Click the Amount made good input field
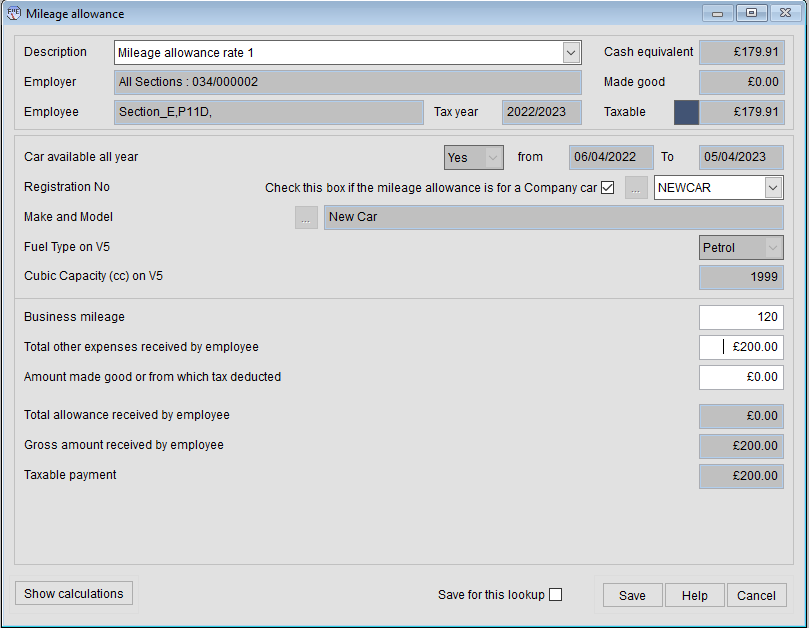Viewport: 809px width, 628px height. [x=741, y=377]
